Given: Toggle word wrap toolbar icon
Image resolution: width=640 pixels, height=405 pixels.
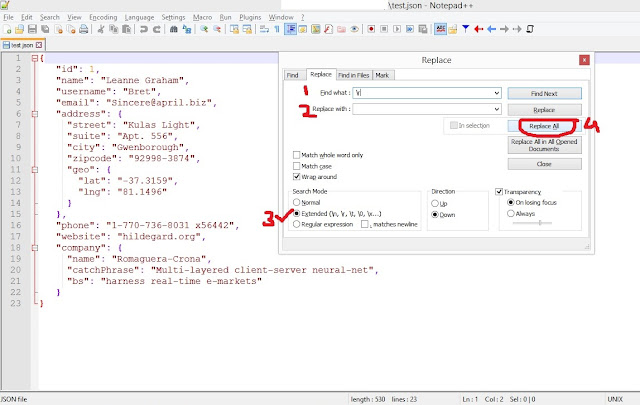Looking at the screenshot, I should coord(264,29).
